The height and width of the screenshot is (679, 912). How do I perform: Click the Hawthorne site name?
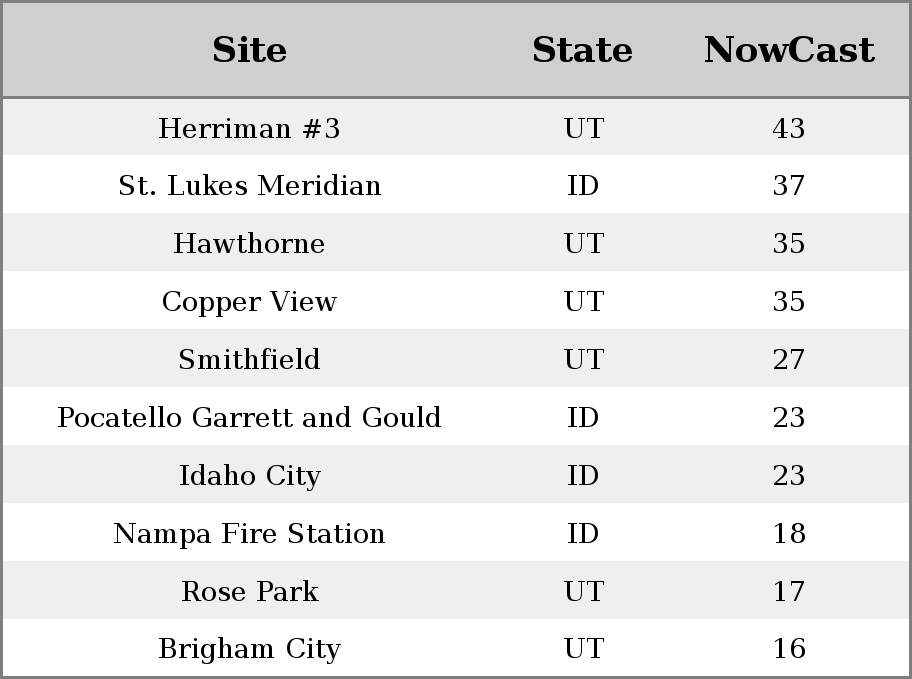pos(249,243)
